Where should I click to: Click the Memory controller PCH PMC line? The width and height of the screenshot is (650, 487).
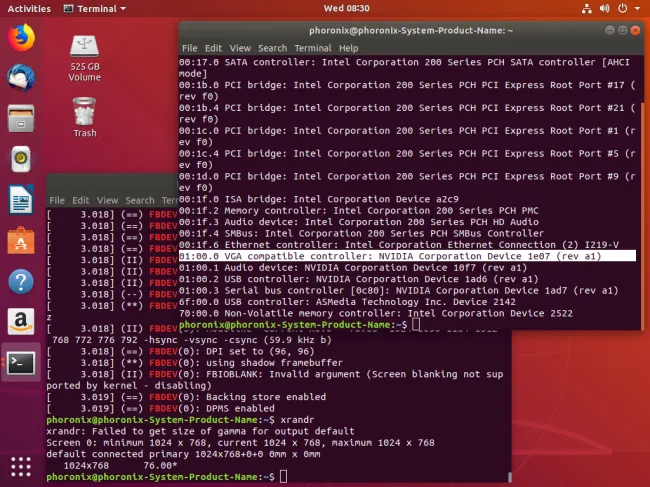tap(359, 211)
